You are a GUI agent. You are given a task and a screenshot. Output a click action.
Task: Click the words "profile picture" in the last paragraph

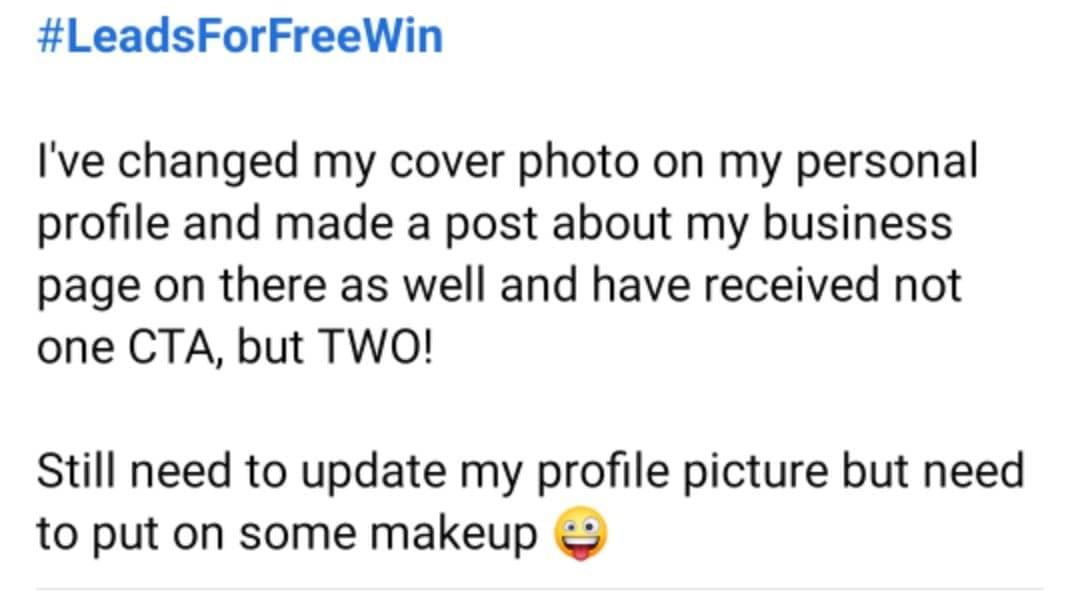[682, 473]
